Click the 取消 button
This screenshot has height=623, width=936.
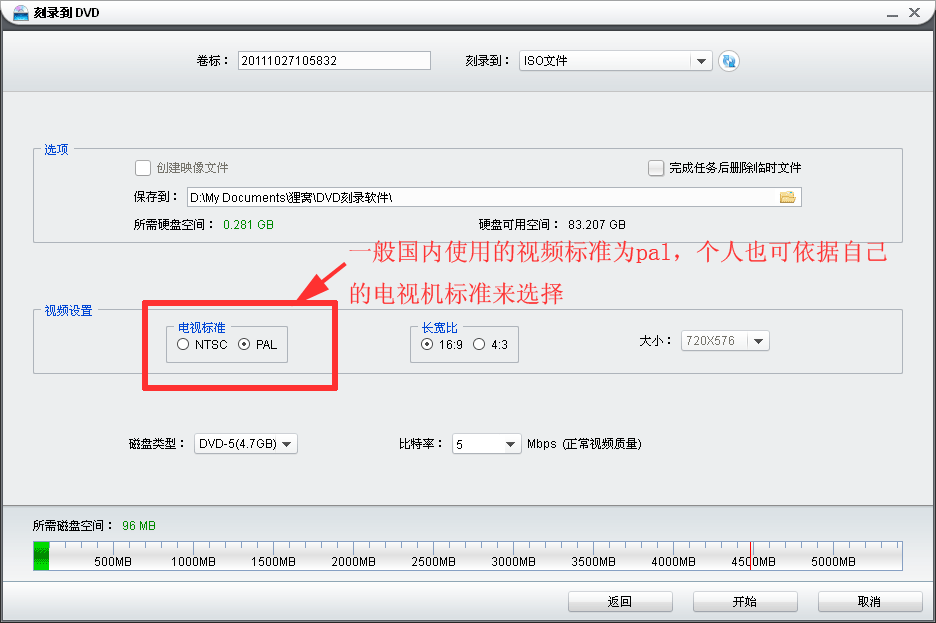coord(870,602)
